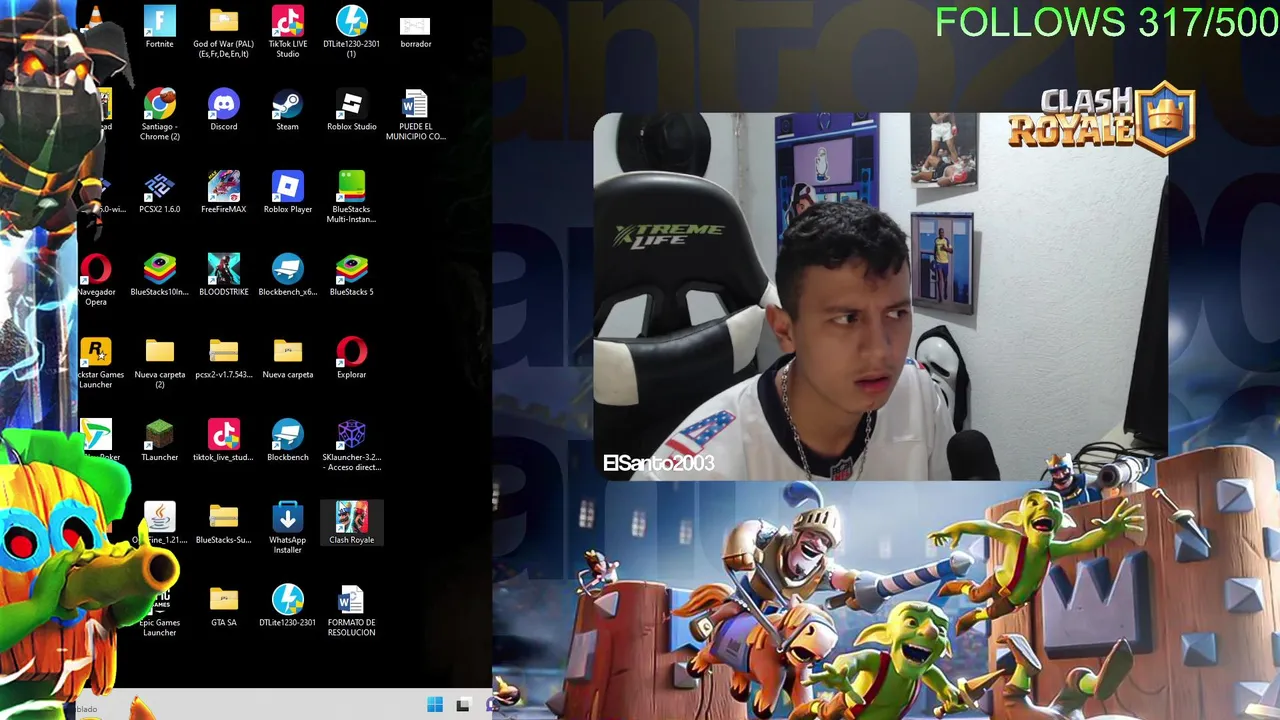The width and height of the screenshot is (1280, 720).
Task: Open SKlauncher-3.2 Acceso directo icon
Action: tap(352, 446)
